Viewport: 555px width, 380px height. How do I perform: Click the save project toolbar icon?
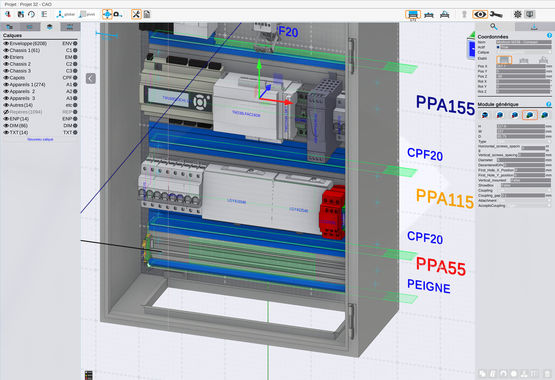(x=21, y=15)
